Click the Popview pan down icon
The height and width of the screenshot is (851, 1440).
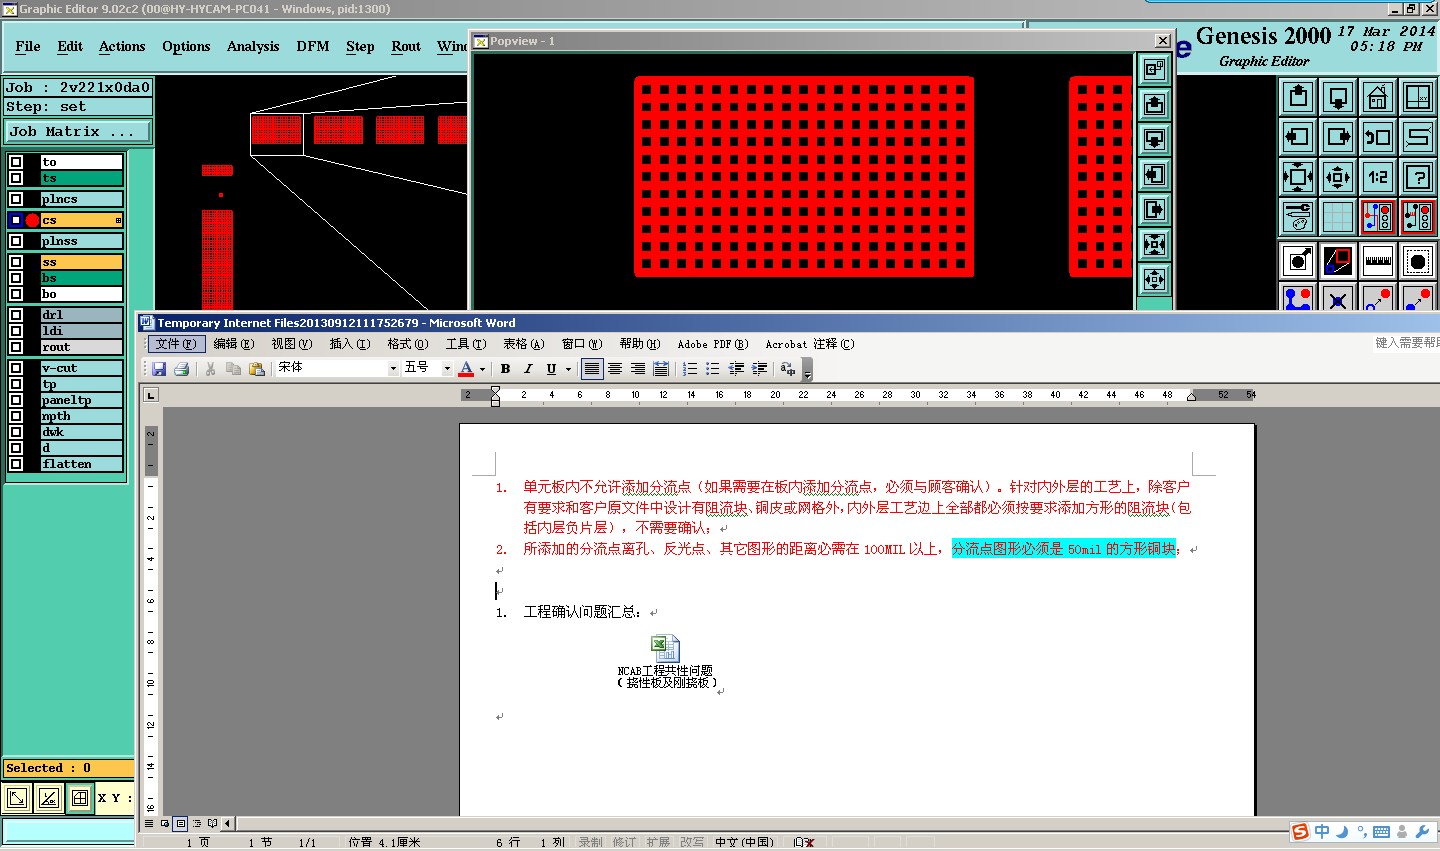tap(1155, 139)
